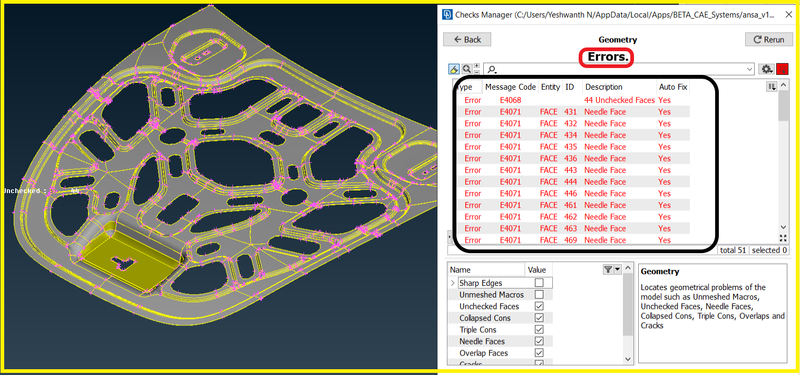Click the filter funnel icon in options panel
The width and height of the screenshot is (800, 375).
pyautogui.click(x=608, y=270)
